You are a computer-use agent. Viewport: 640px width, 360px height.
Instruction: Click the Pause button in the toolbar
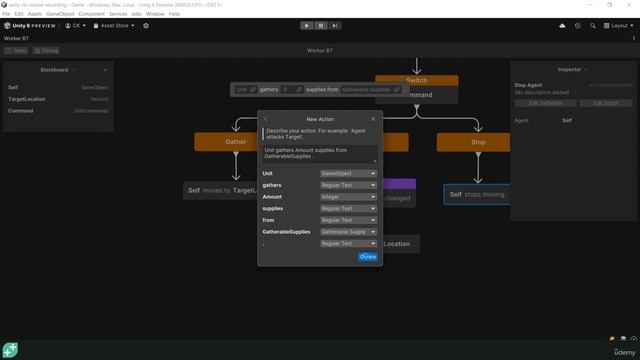[321, 26]
